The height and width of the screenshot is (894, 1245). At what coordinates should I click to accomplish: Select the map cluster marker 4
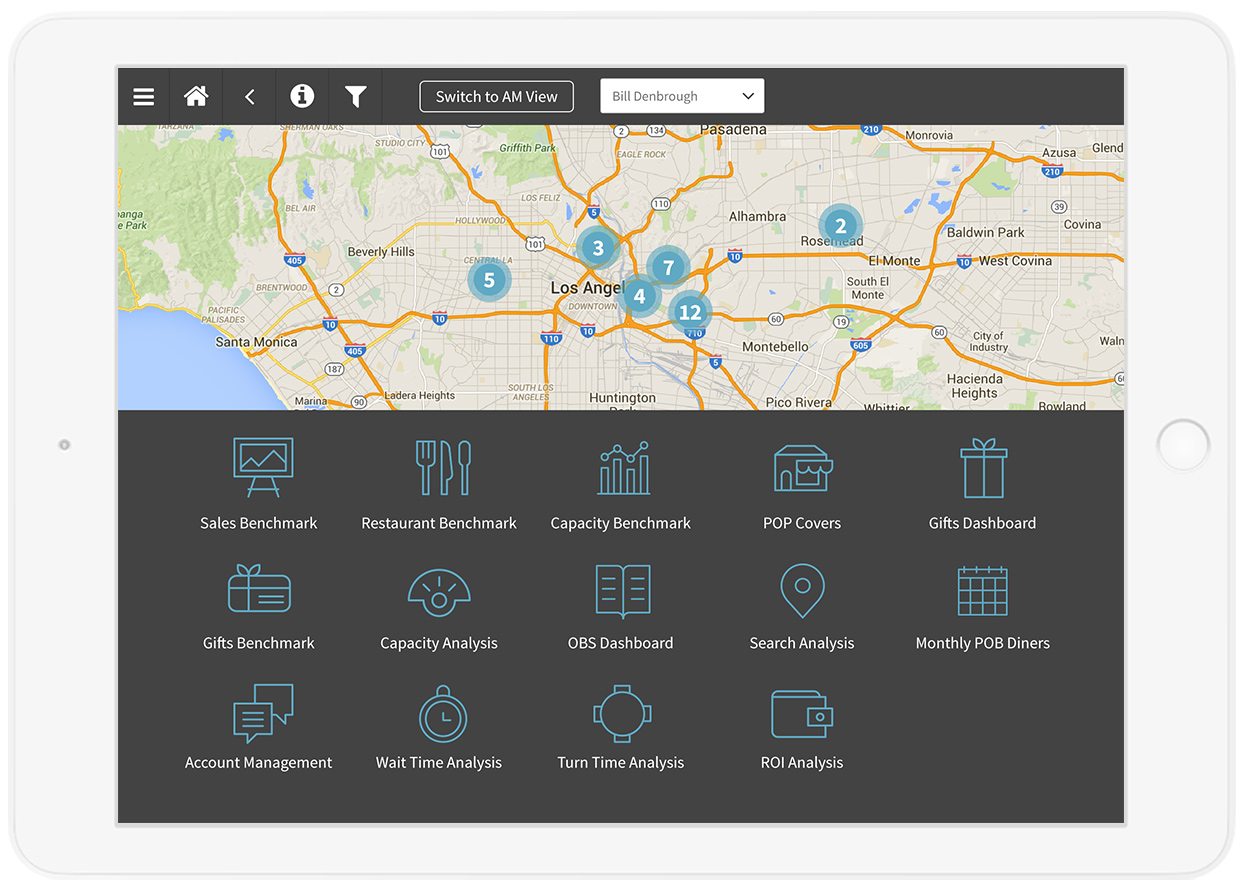[639, 296]
